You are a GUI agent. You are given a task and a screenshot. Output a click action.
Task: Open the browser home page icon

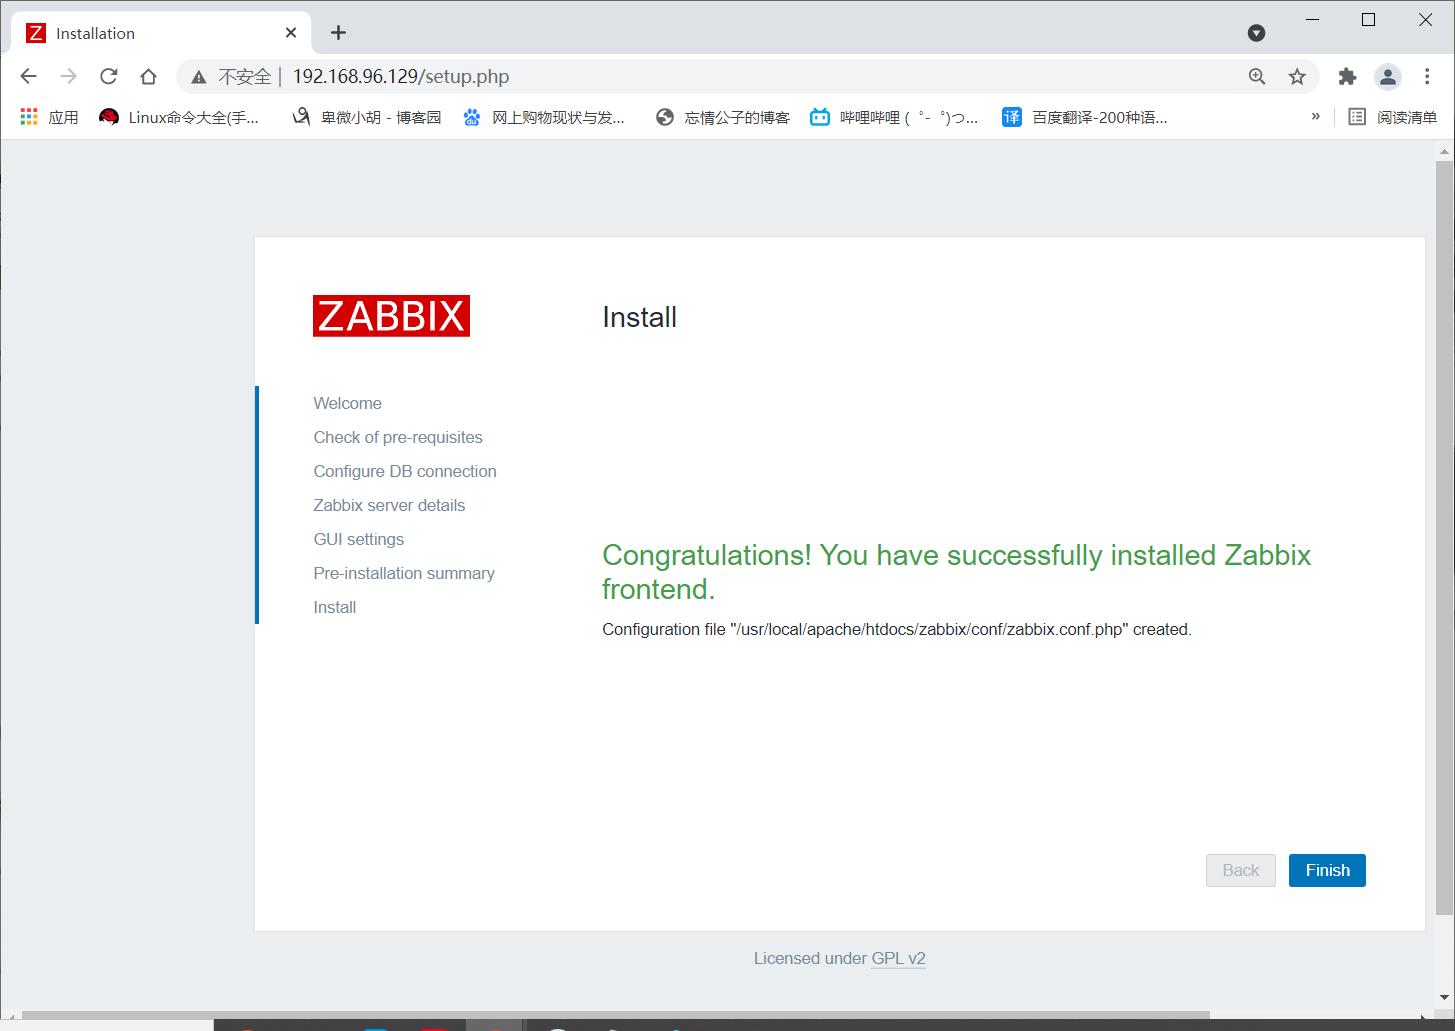[148, 76]
